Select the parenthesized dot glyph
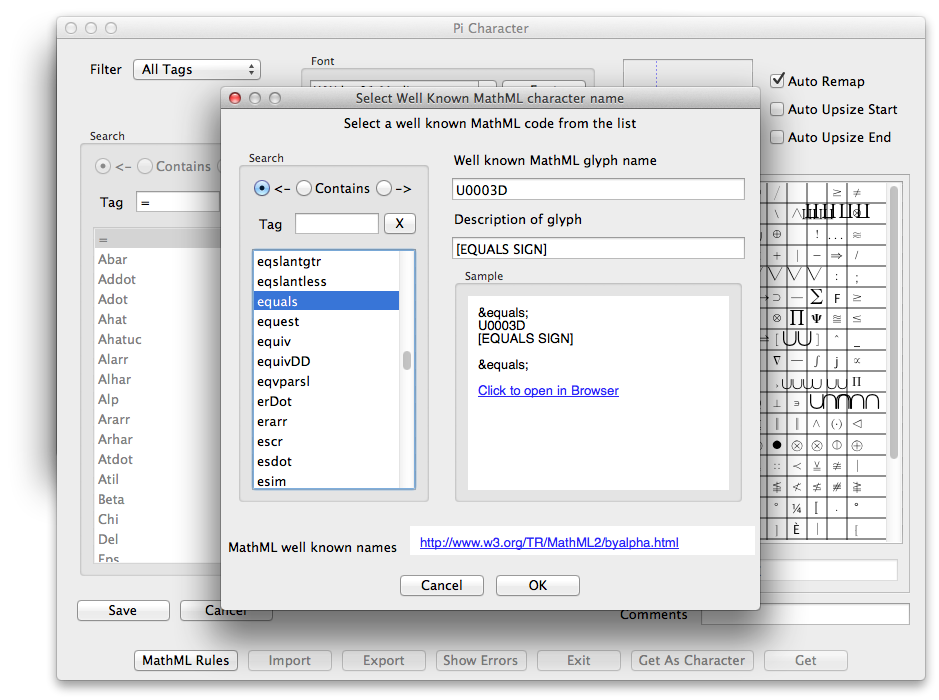Screen dimensions: 939x700 coord(837,424)
